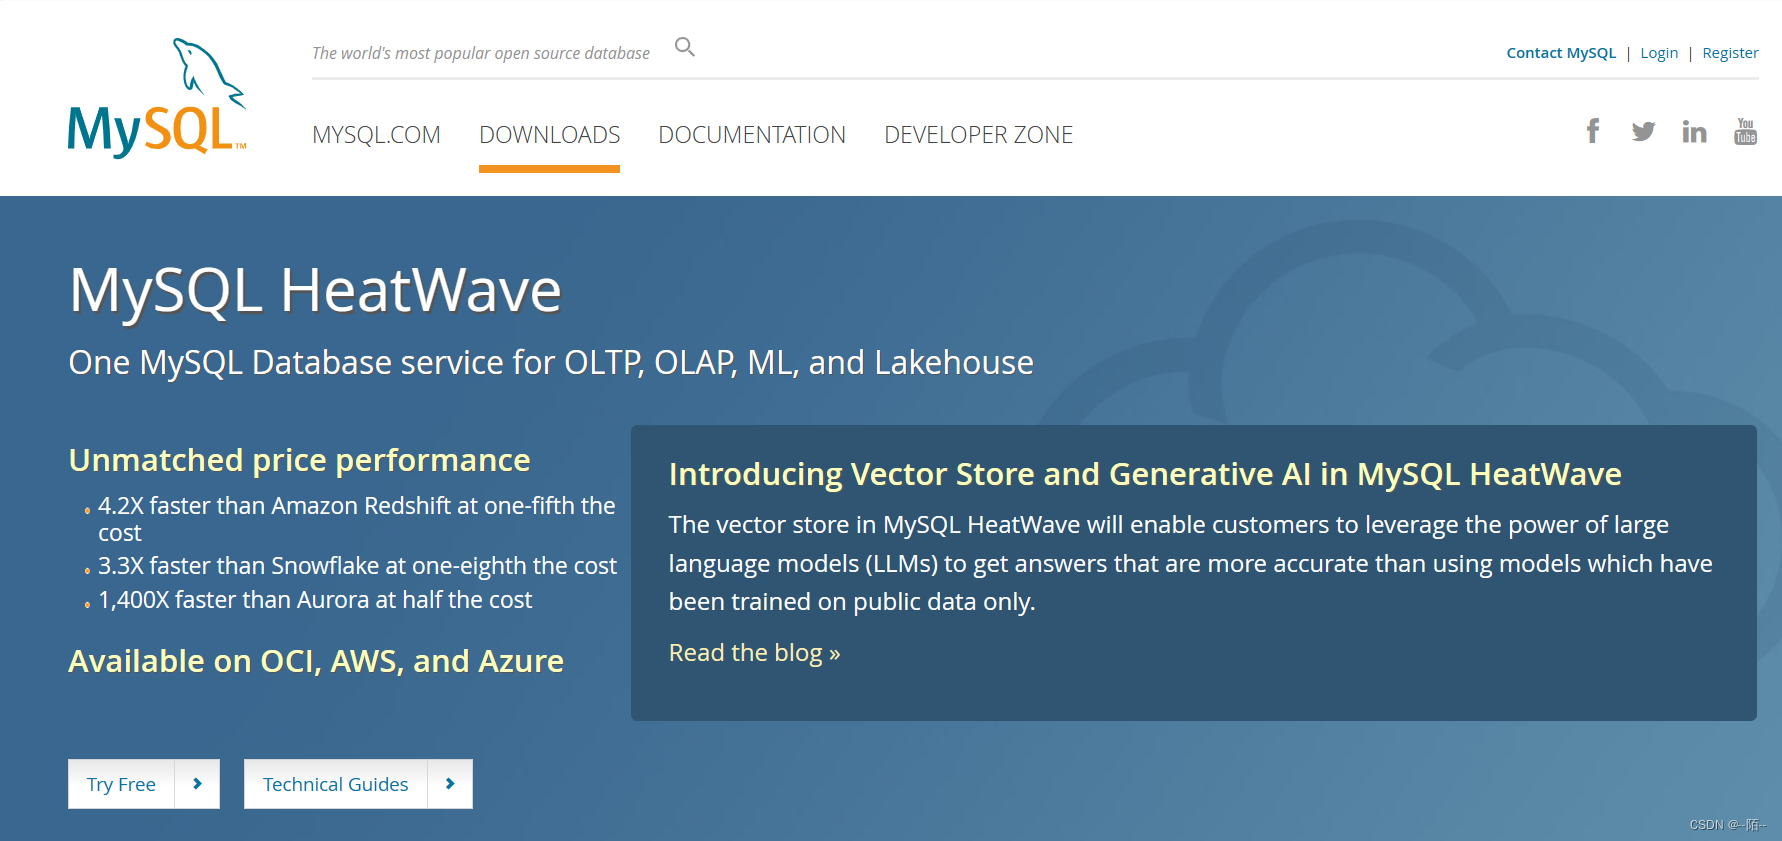Click the arrow beside Try Free

197,784
